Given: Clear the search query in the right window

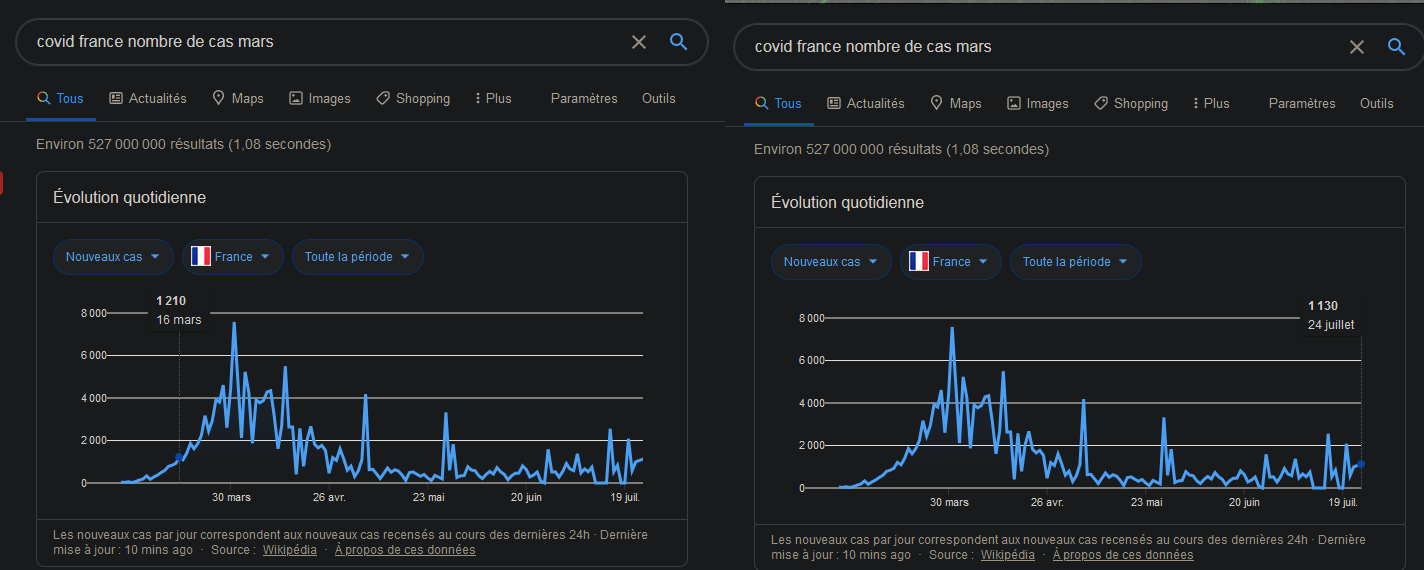Looking at the screenshot, I should click(x=1357, y=47).
